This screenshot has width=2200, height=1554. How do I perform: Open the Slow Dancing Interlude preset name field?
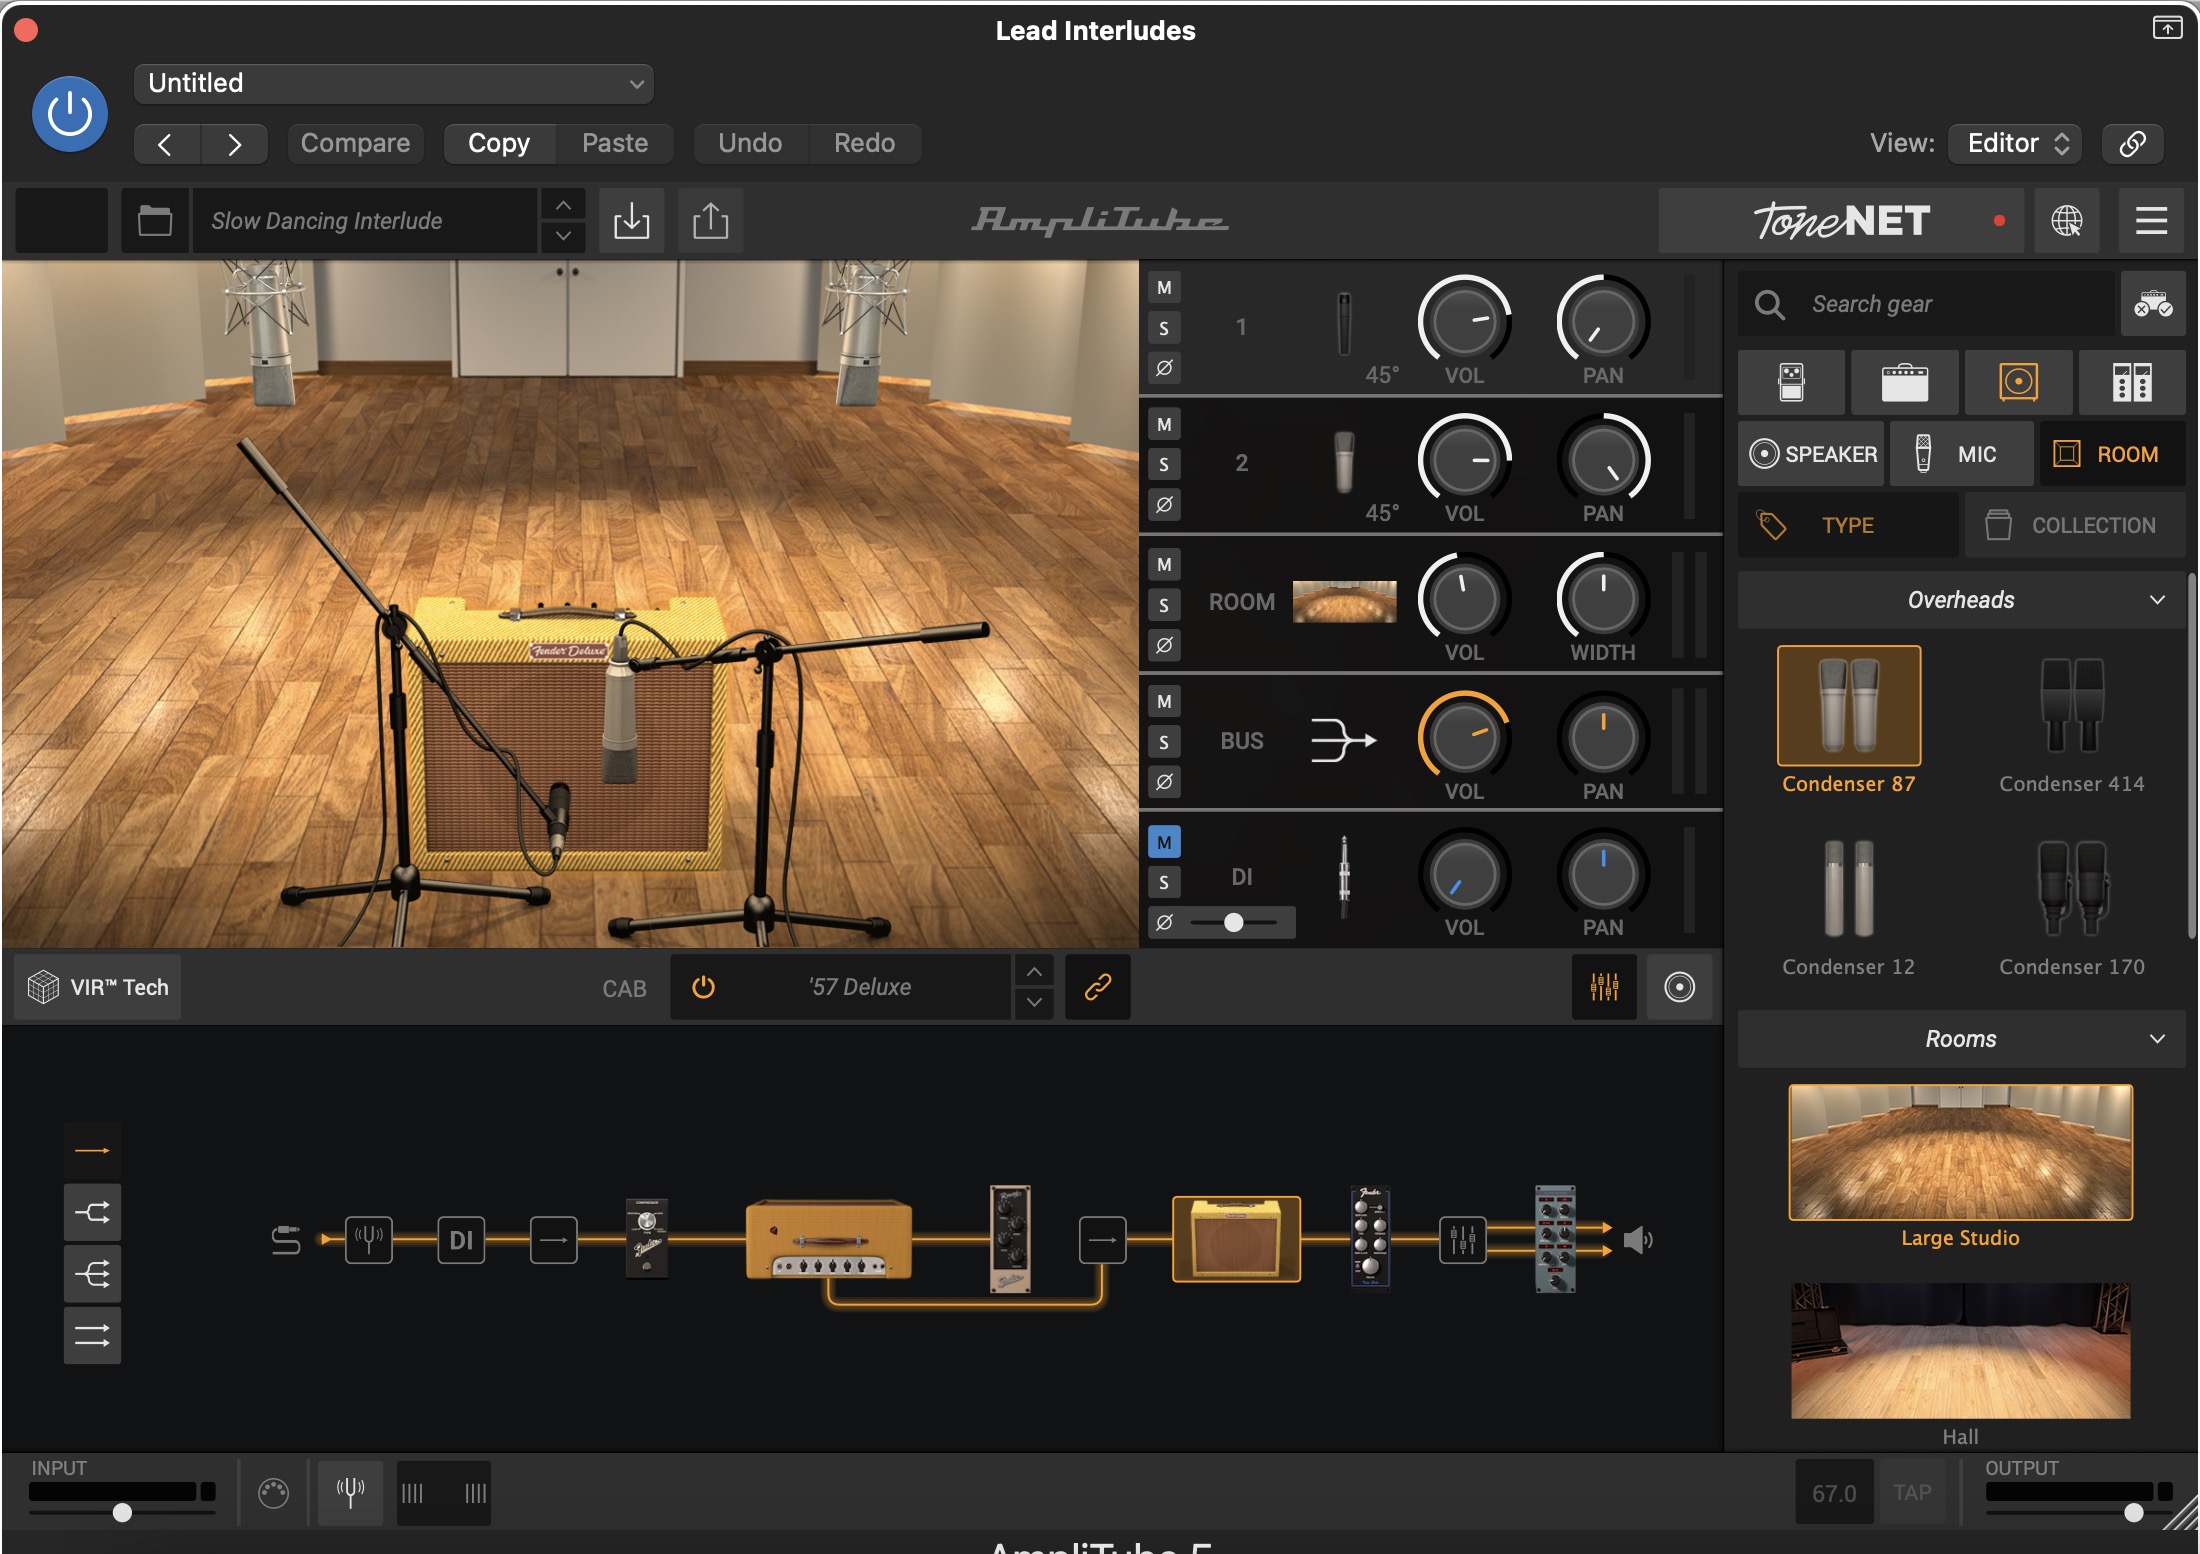point(365,221)
